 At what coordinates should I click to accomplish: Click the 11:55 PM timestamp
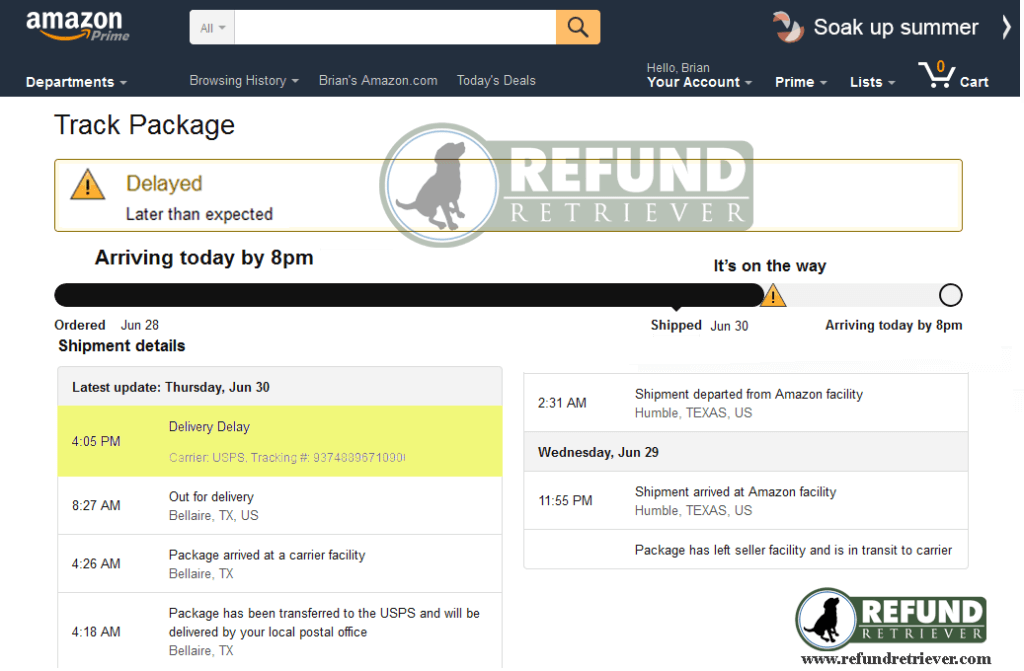pos(565,500)
